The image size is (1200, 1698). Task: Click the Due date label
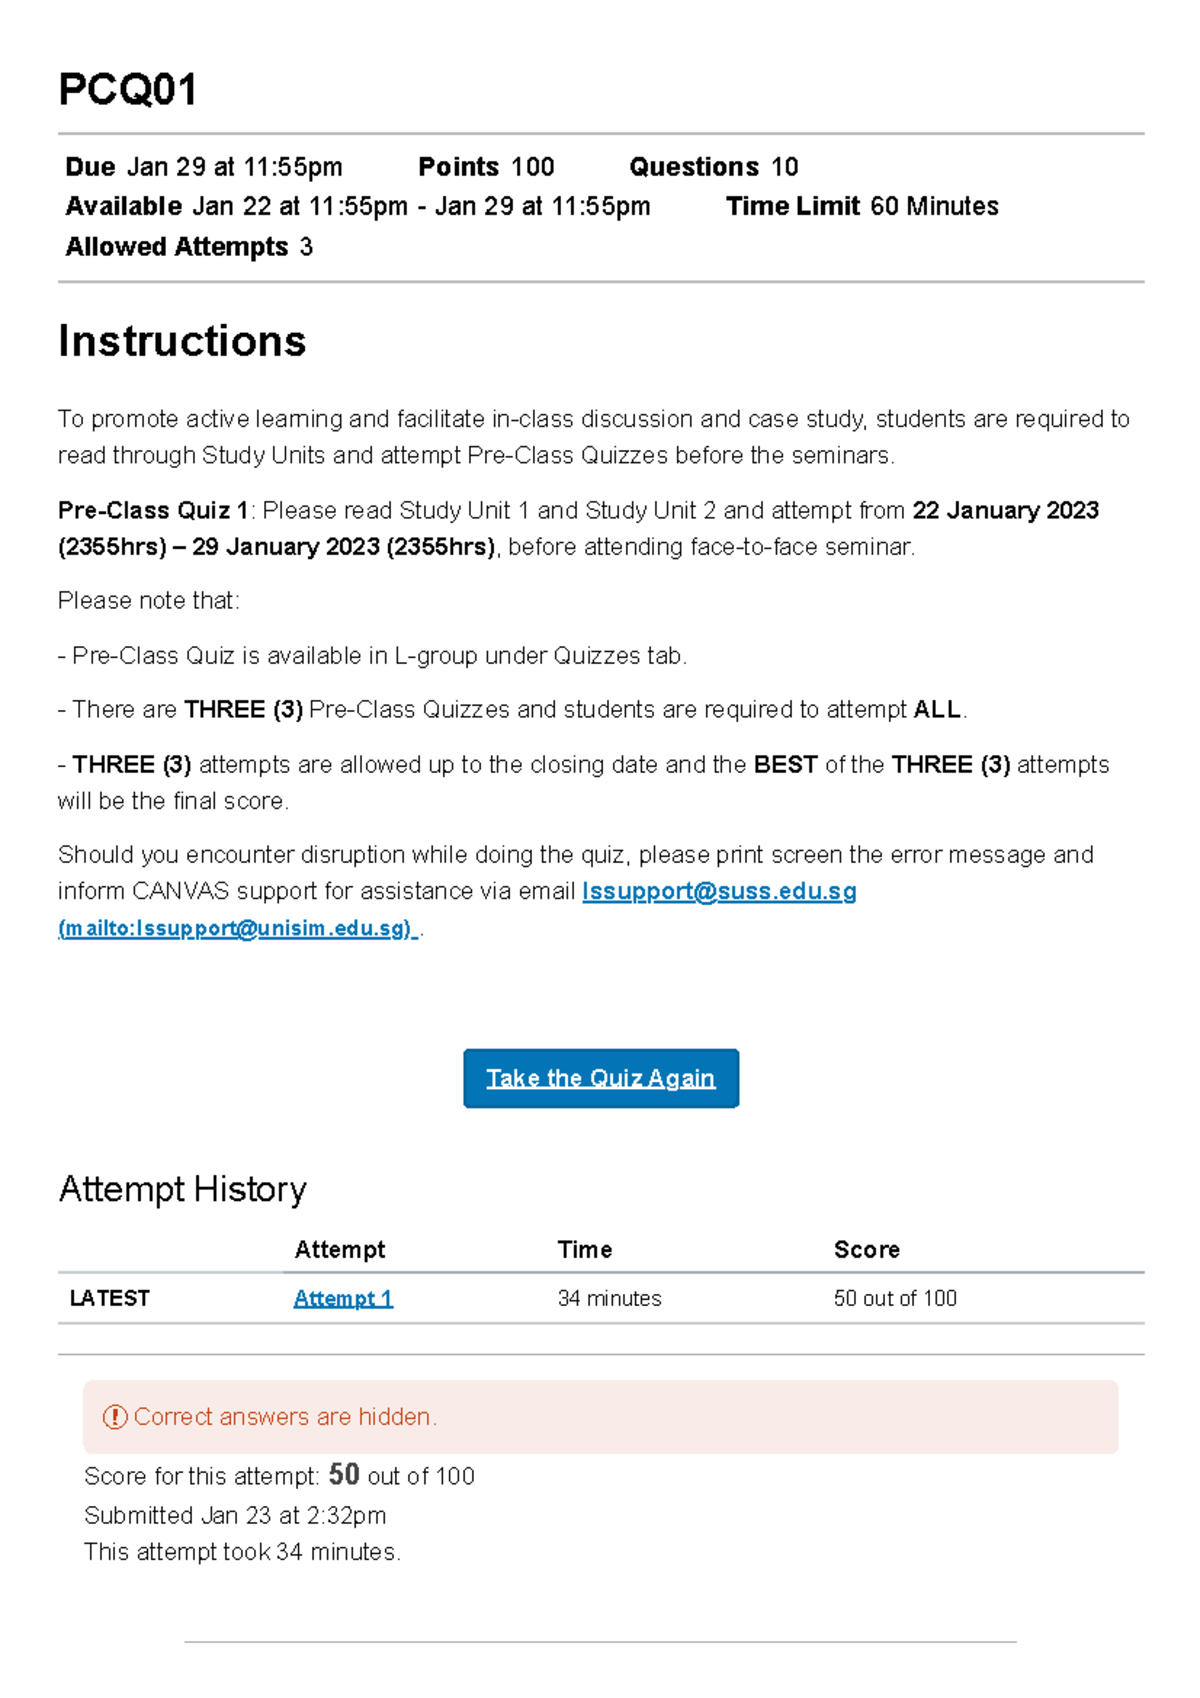tap(90, 167)
